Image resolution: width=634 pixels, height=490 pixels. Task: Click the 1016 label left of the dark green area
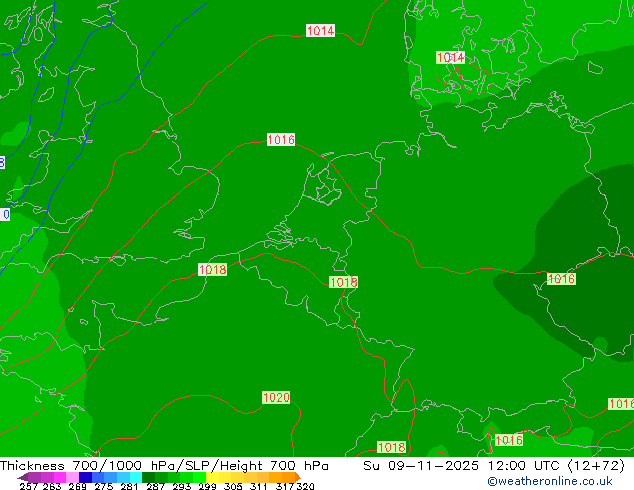pos(561,279)
